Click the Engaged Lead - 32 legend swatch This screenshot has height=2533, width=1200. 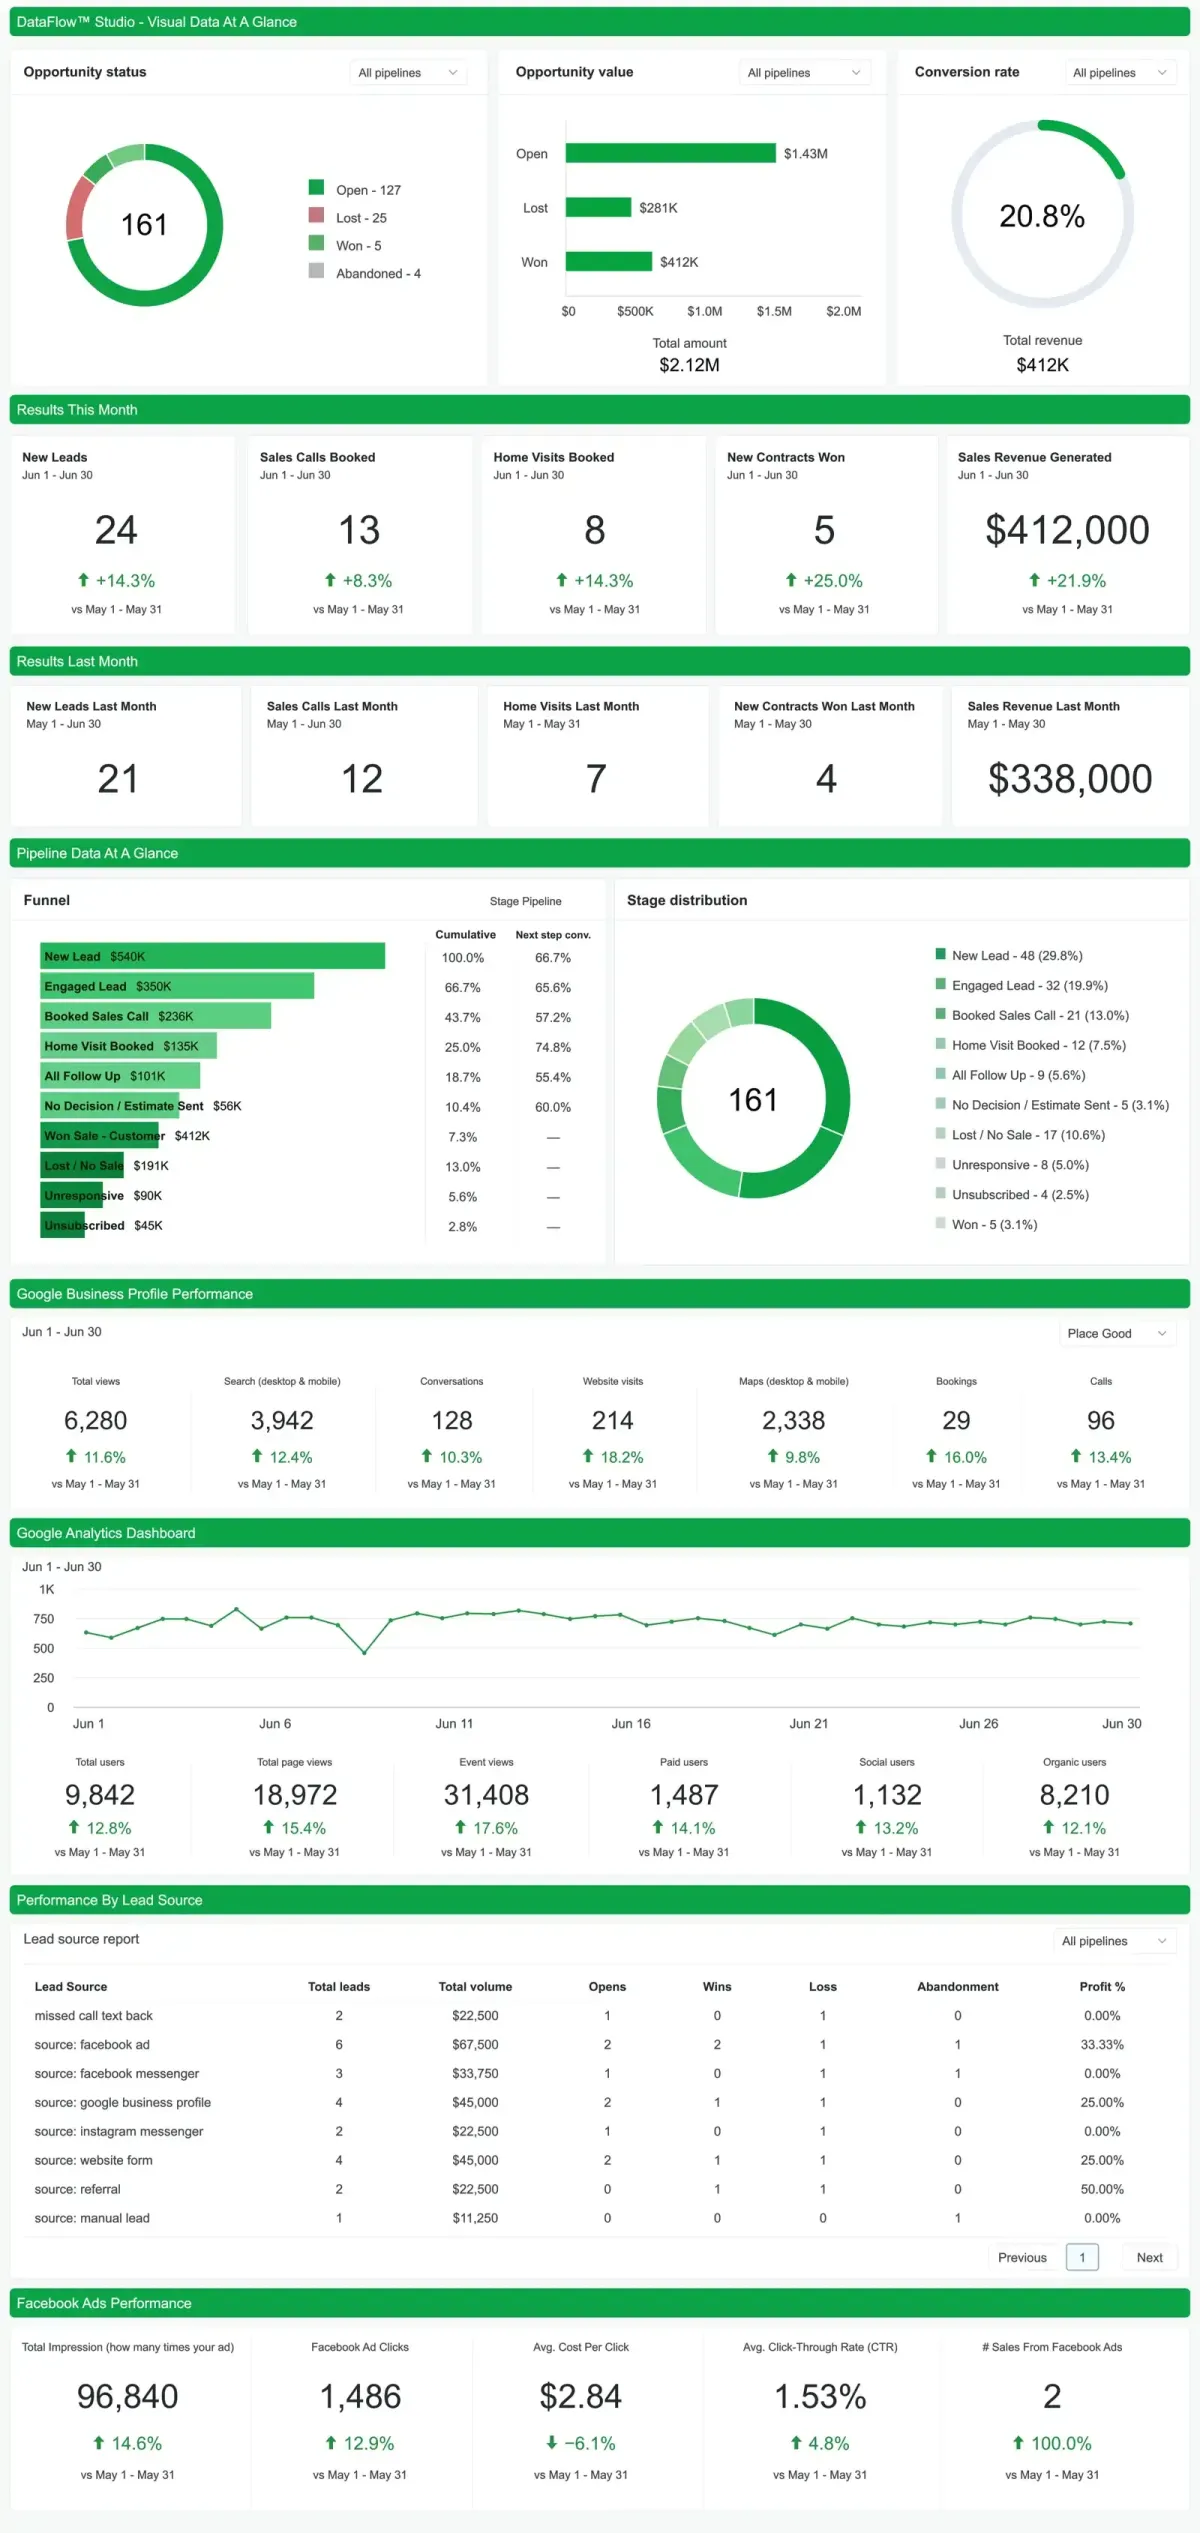(940, 984)
